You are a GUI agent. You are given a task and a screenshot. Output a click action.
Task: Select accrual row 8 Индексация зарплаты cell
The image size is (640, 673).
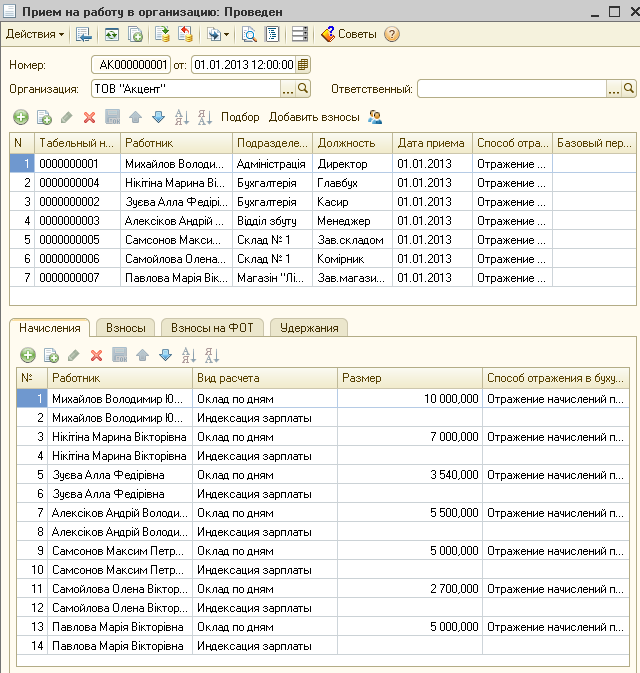click(264, 532)
